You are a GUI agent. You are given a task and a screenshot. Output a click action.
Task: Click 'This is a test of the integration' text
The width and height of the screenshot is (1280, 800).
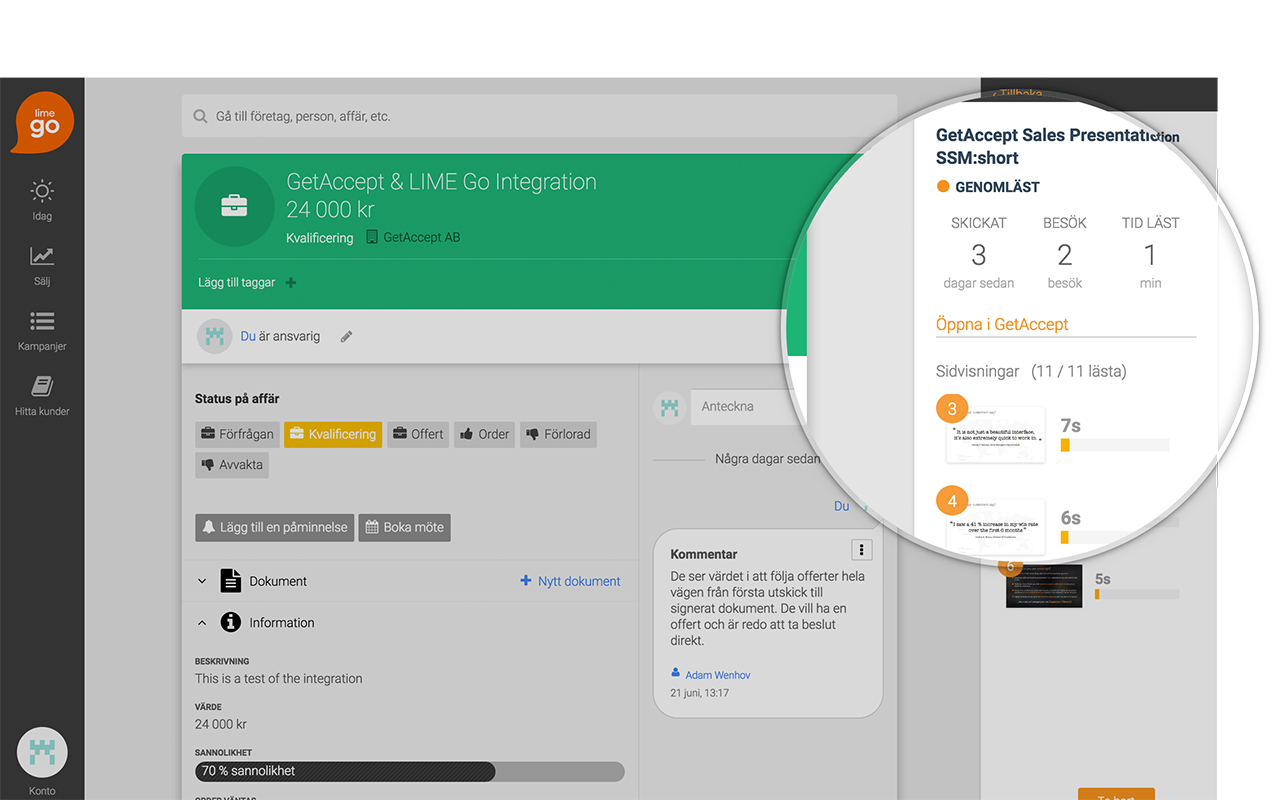[x=279, y=679]
